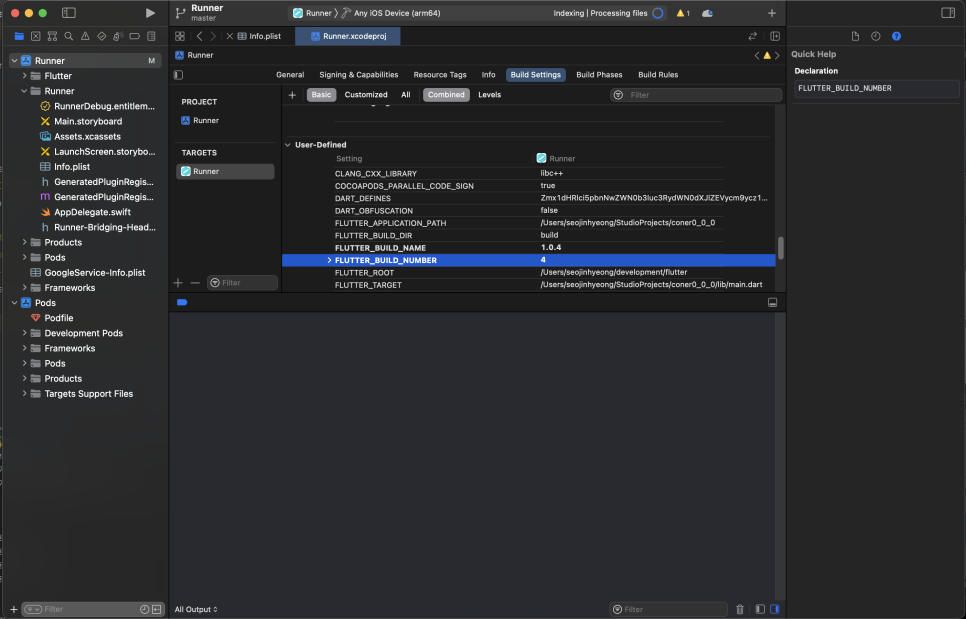
Task: Click the FLUTTER_BUILD_NAME value 1.0.4
Action: 551,248
